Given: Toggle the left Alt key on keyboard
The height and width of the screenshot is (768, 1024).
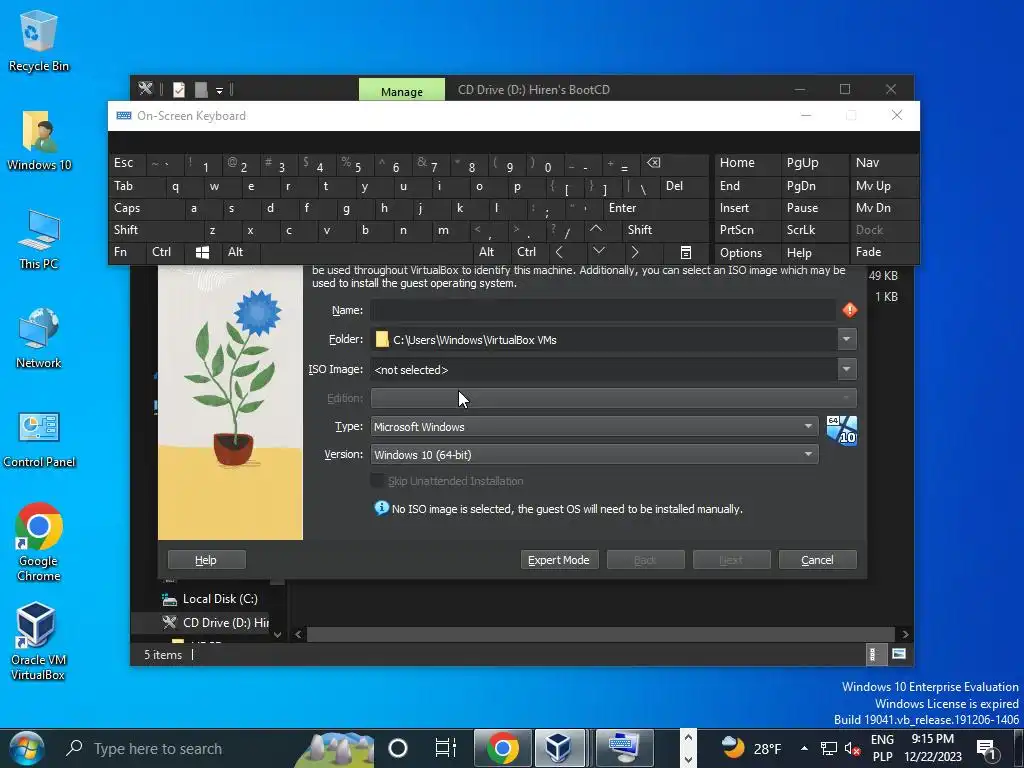Looking at the screenshot, I should coord(240,252).
